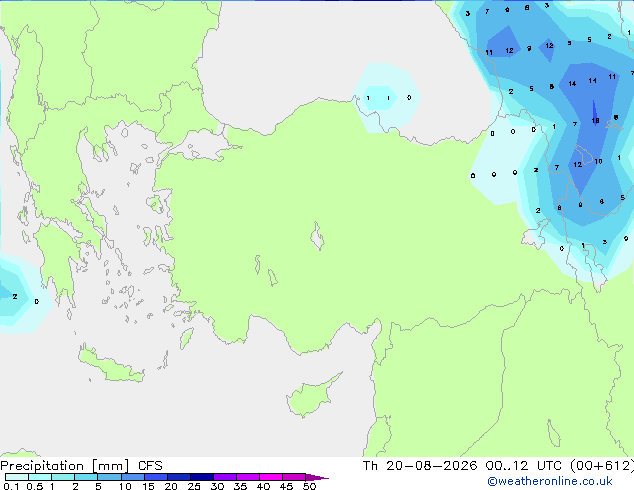Click the 10–15 mm legend color swatch
The width and height of the screenshot is (634, 490).
click(132, 477)
